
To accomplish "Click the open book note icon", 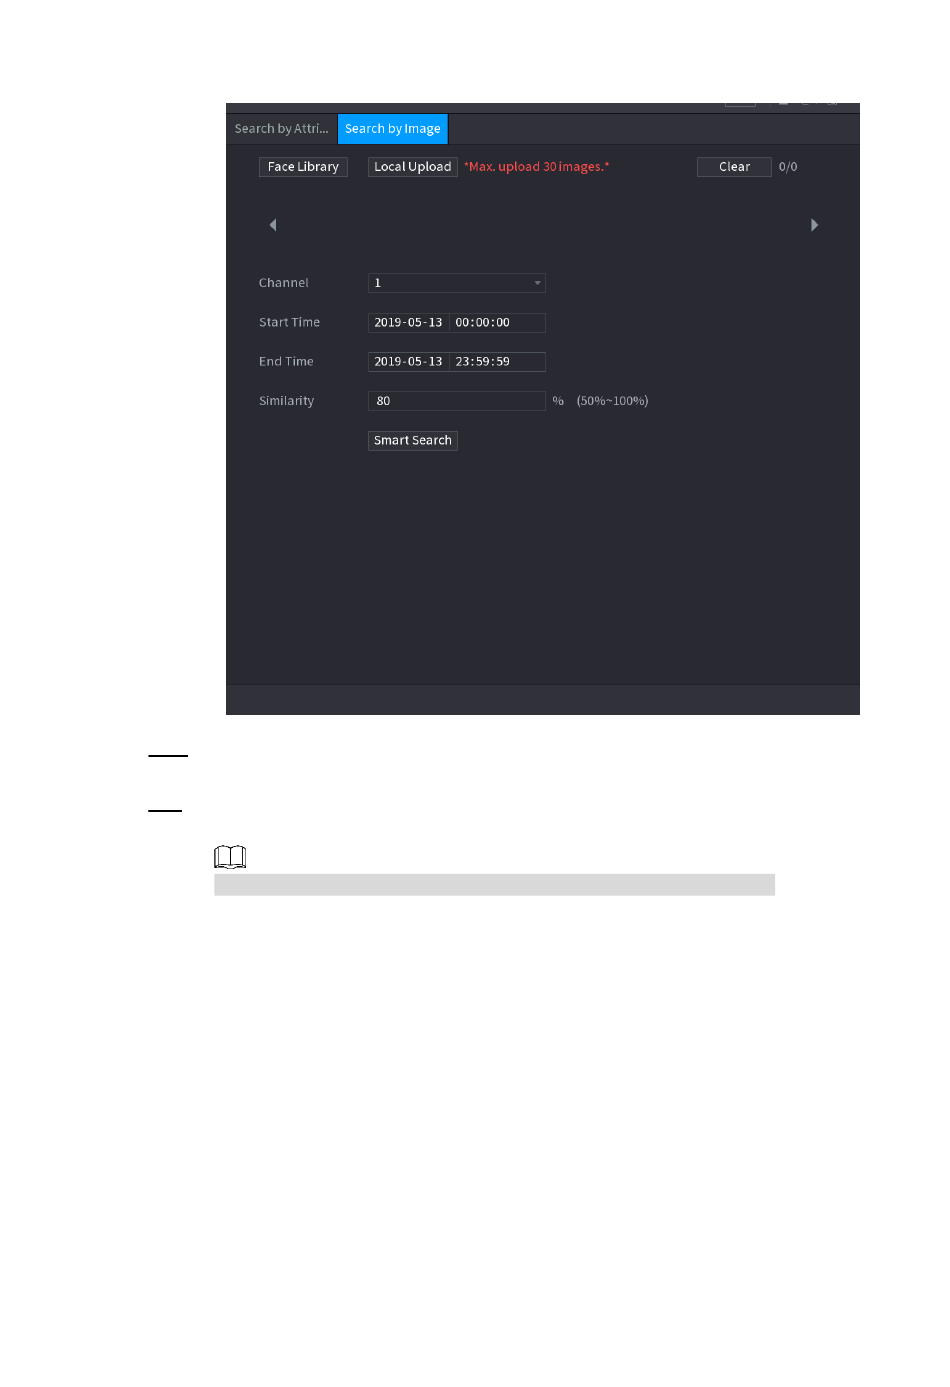I will point(230,857).
